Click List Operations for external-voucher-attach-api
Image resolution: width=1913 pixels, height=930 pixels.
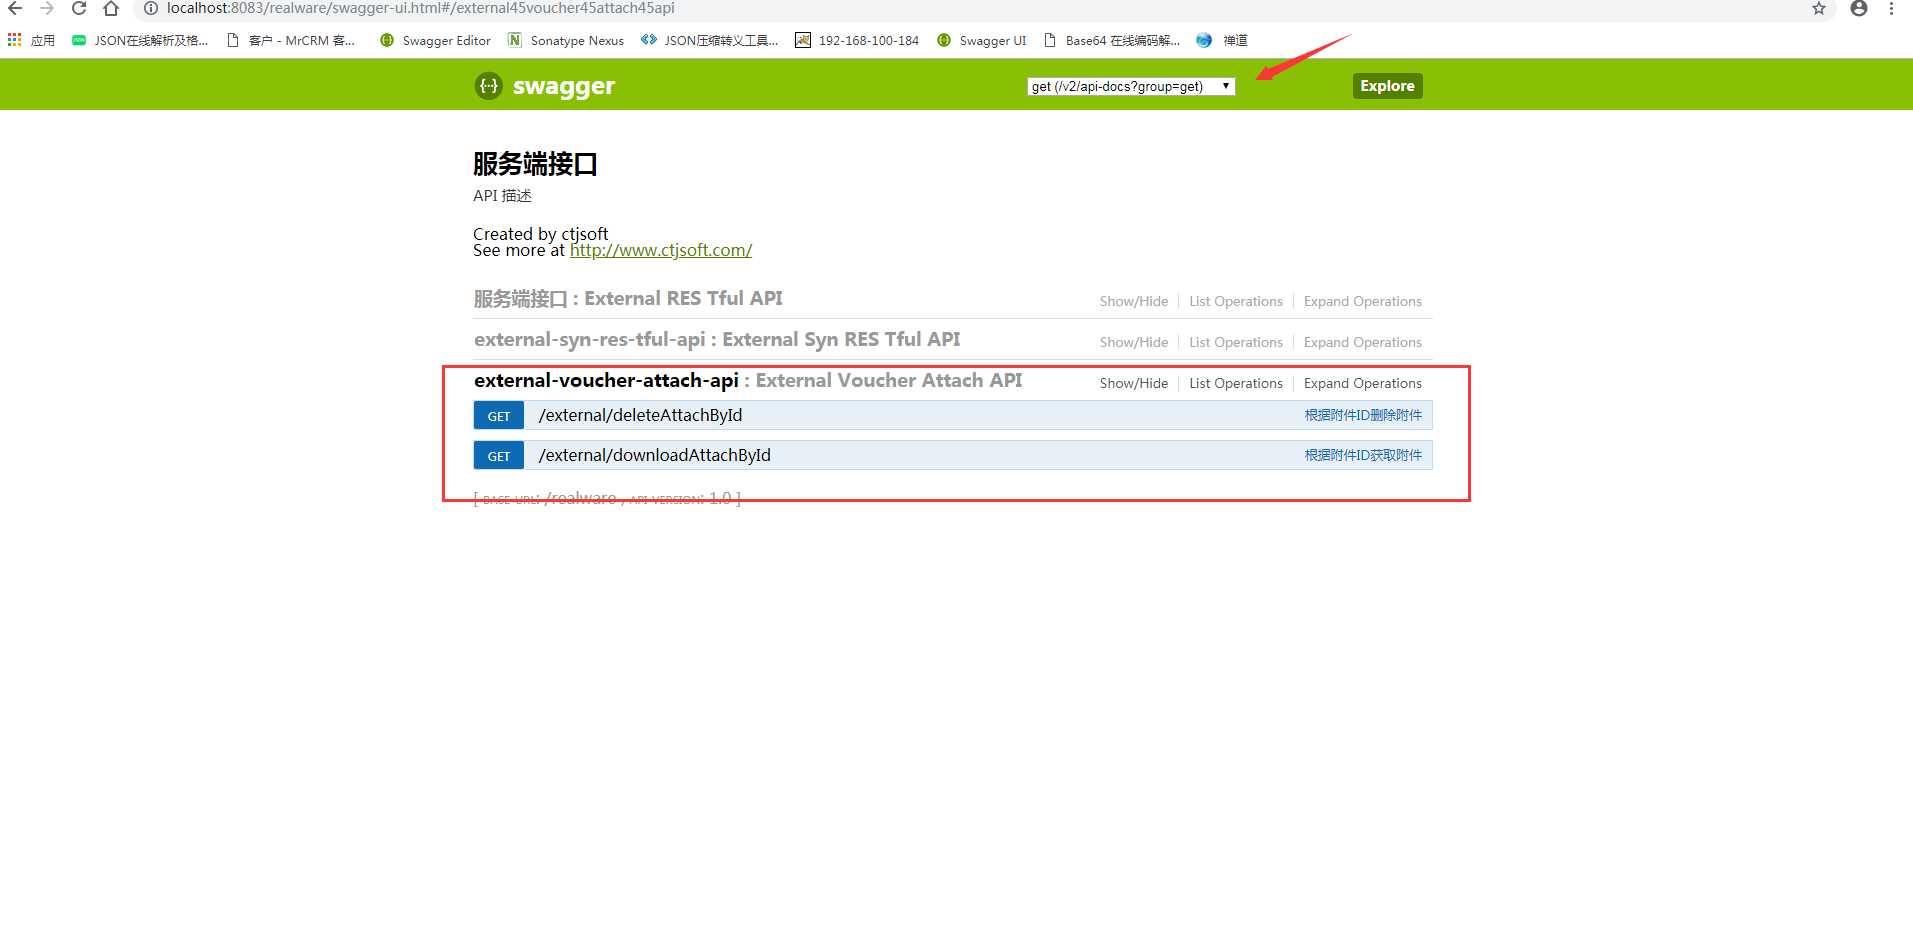click(x=1236, y=383)
